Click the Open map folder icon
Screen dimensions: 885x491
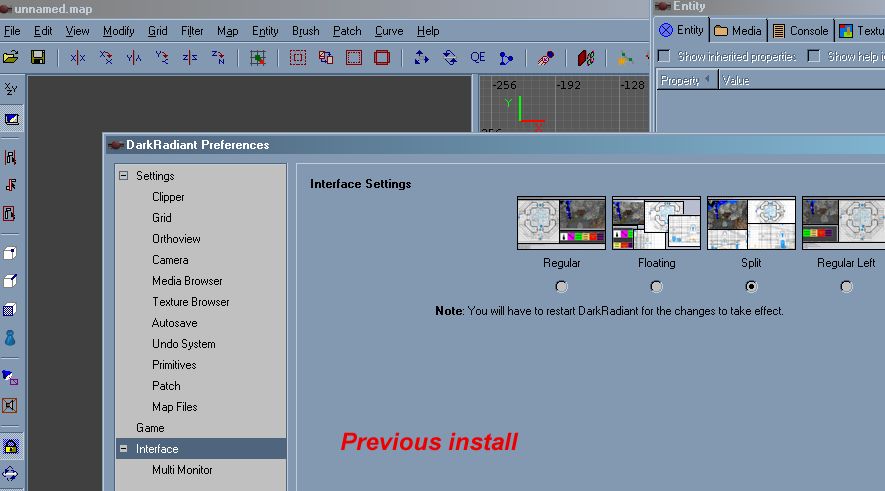[11, 58]
